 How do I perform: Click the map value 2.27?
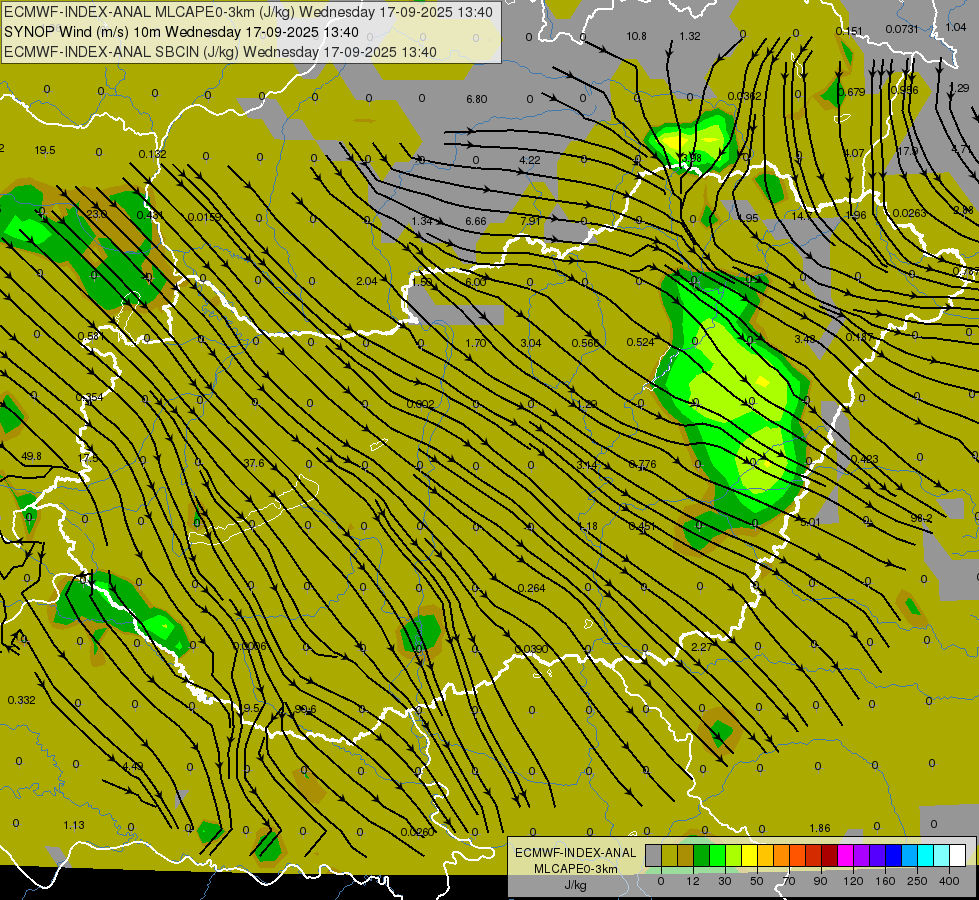701,647
